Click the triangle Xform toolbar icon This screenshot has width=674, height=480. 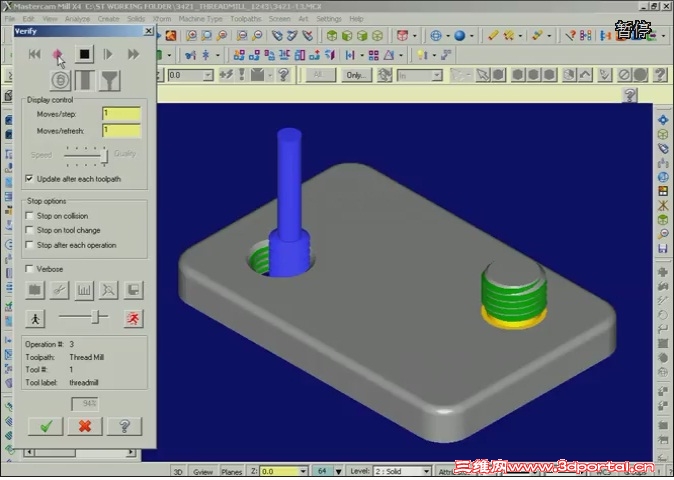click(389, 55)
